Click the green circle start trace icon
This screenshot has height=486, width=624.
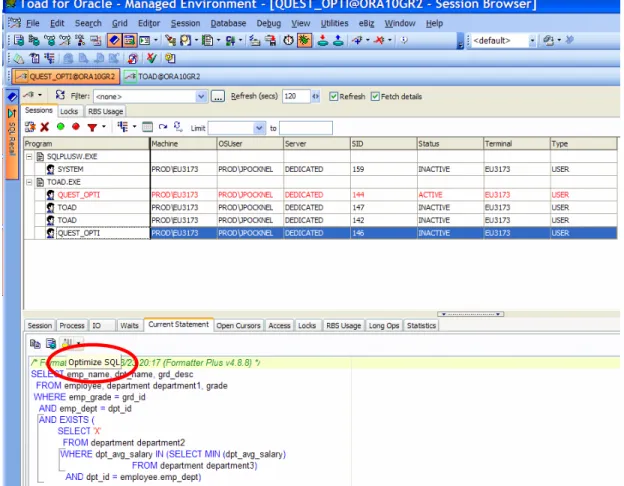(60, 127)
